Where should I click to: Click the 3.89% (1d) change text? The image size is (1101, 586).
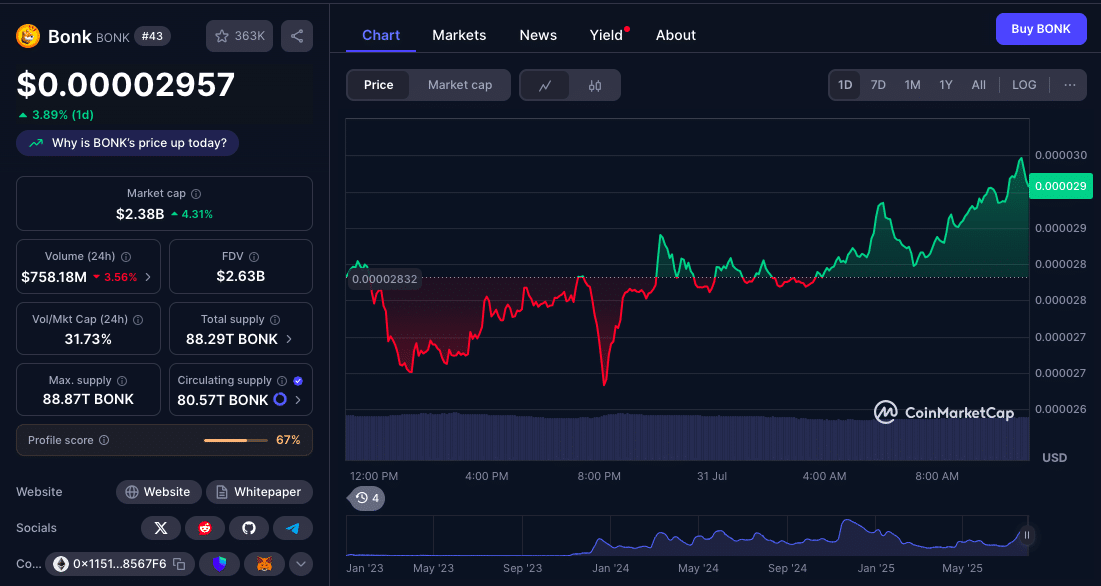[x=62, y=114]
